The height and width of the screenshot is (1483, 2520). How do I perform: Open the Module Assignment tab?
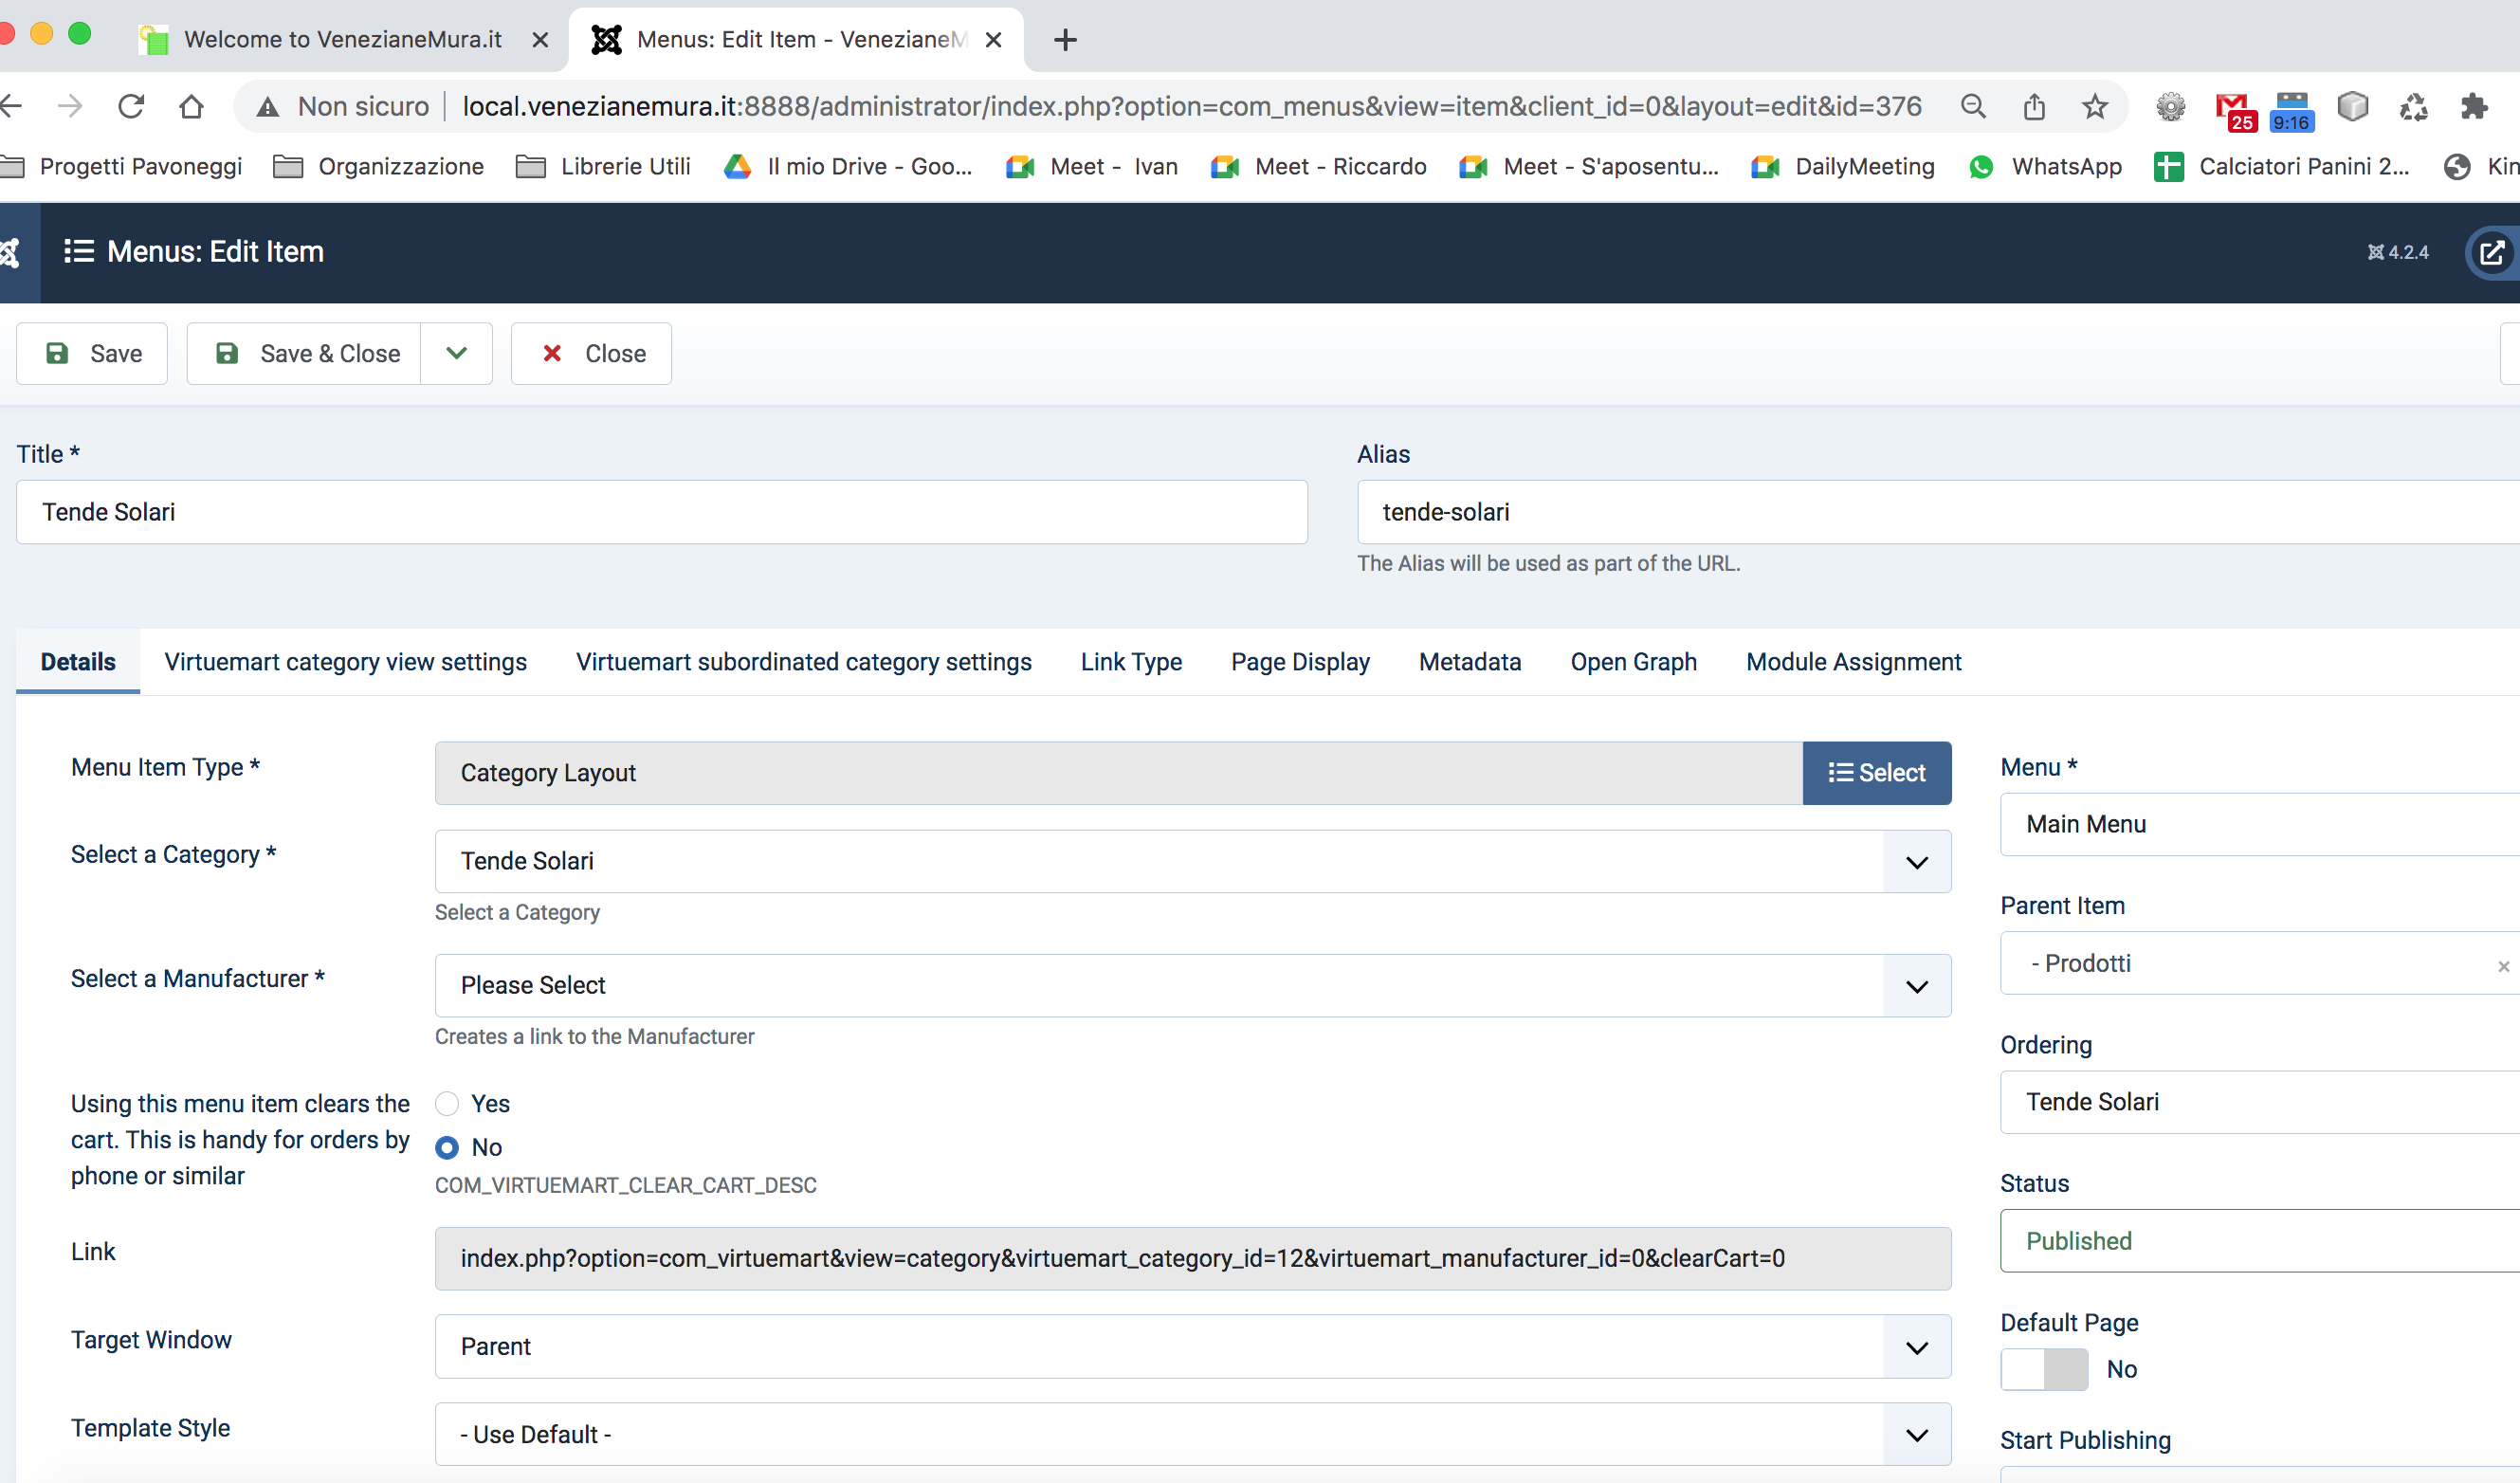pyautogui.click(x=1853, y=662)
